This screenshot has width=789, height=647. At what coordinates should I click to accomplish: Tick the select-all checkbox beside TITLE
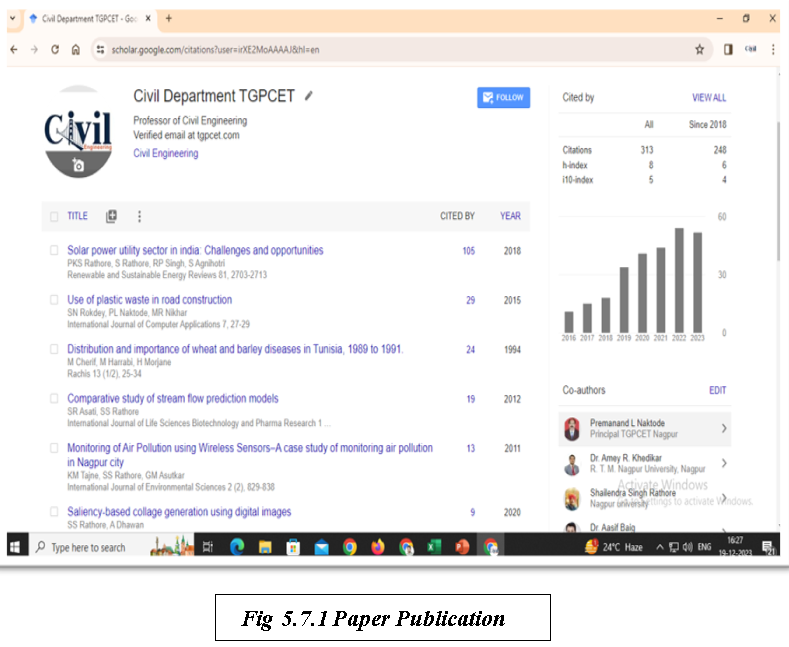point(54,216)
